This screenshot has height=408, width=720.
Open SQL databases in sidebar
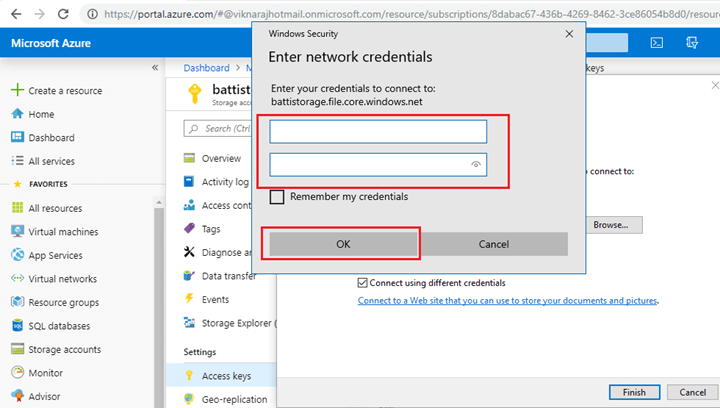pyautogui.click(x=59, y=326)
